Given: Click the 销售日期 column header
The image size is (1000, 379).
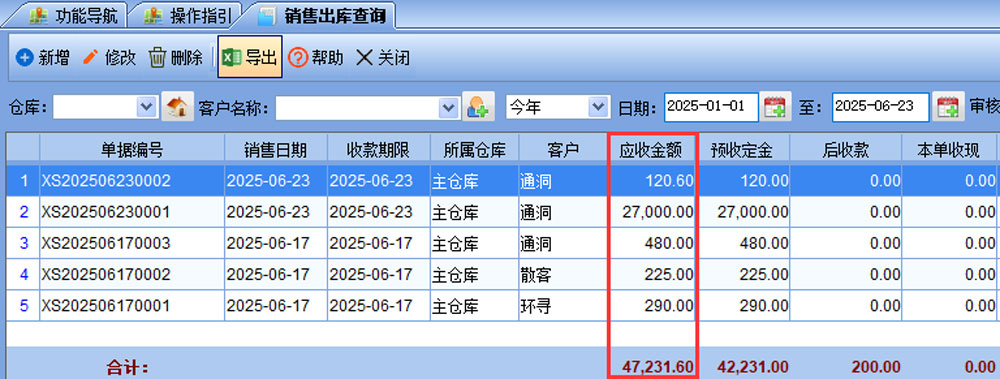Looking at the screenshot, I should [276, 150].
